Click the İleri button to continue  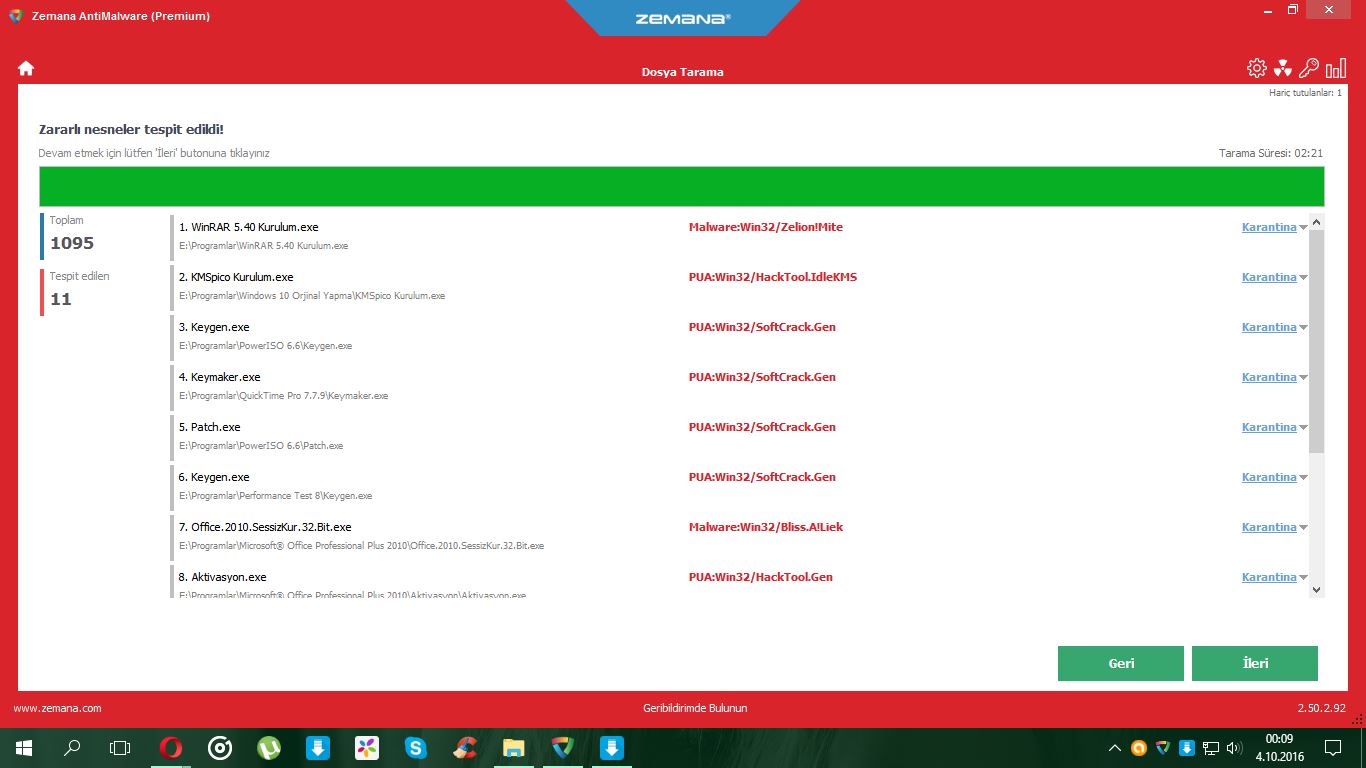[1255, 663]
